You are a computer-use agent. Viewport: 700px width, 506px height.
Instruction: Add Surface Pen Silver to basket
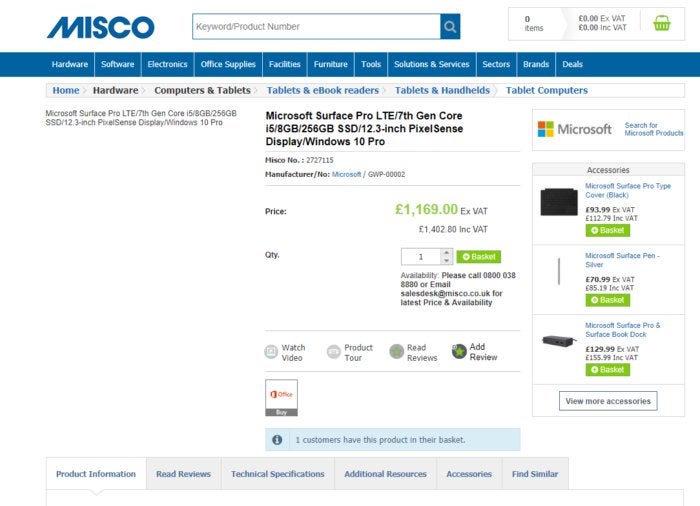[607, 300]
